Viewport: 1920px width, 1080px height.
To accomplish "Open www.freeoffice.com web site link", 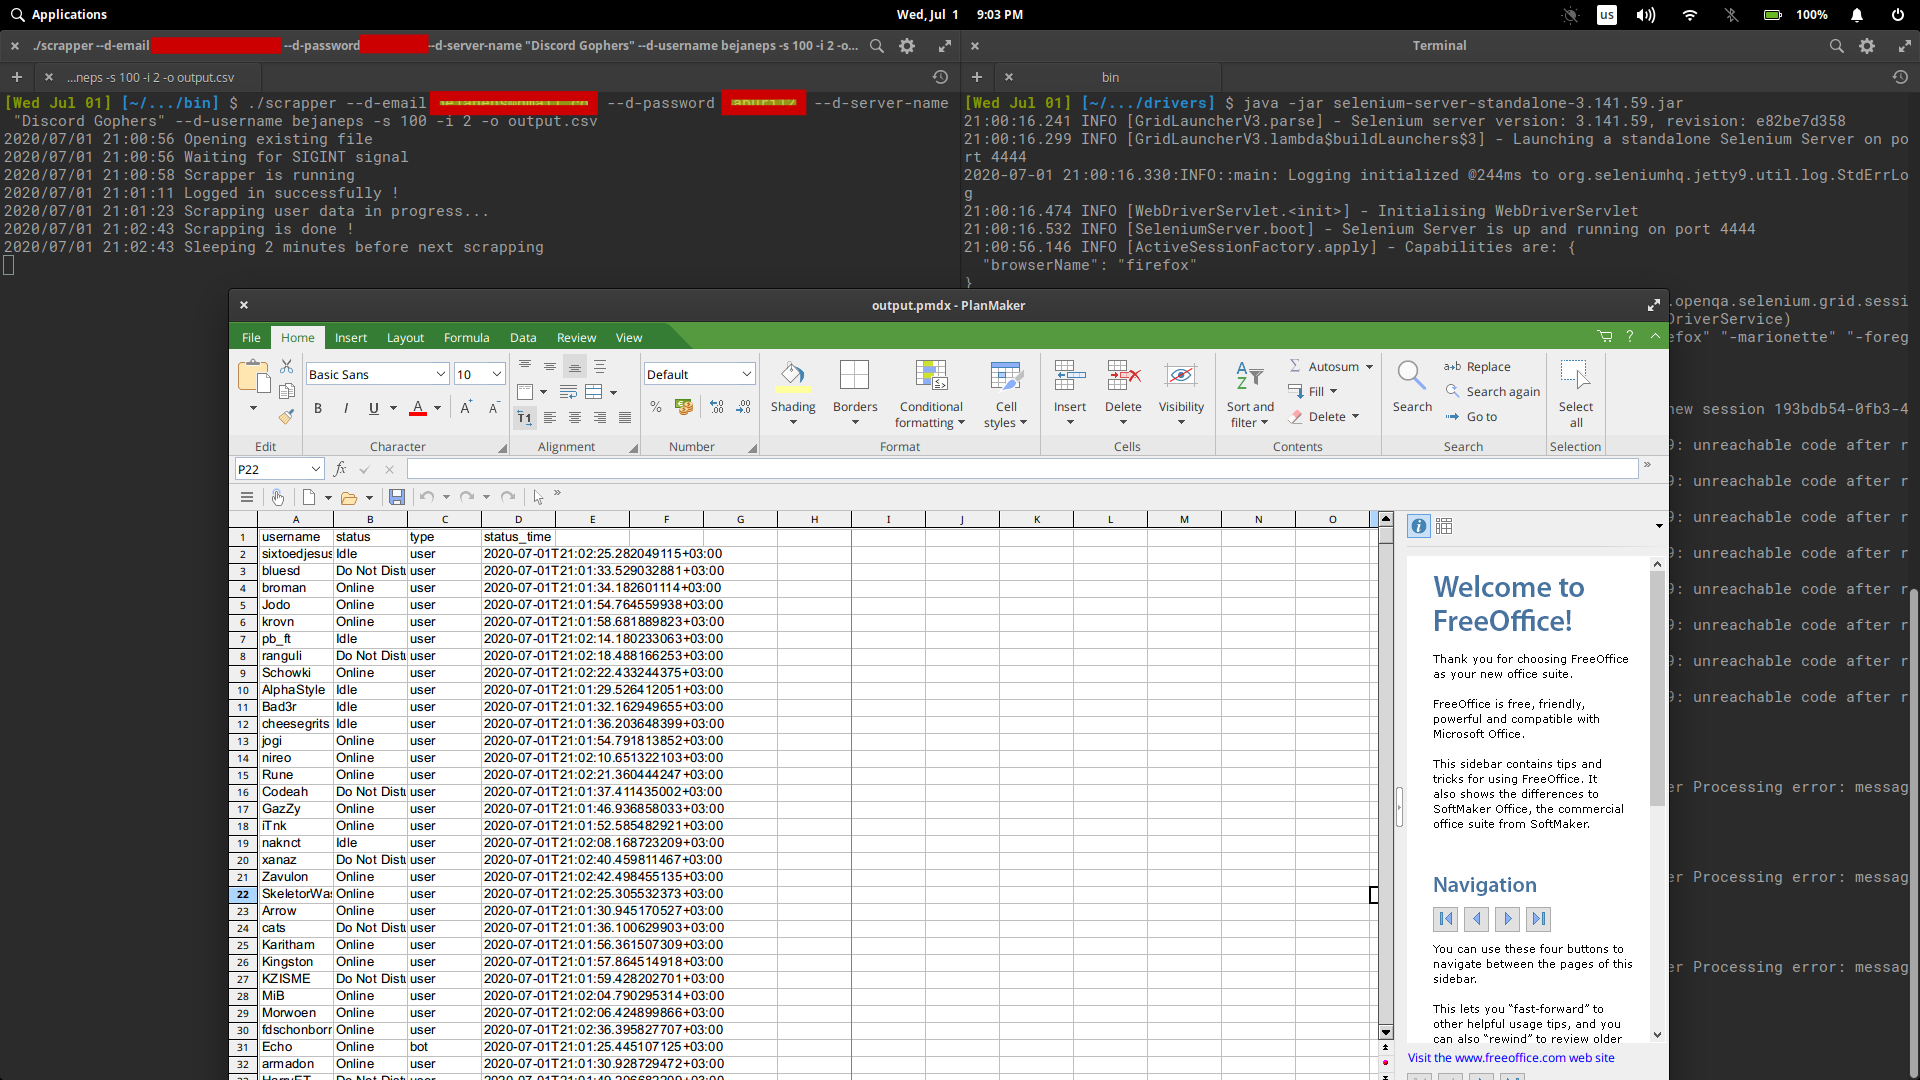I will coord(1510,1058).
